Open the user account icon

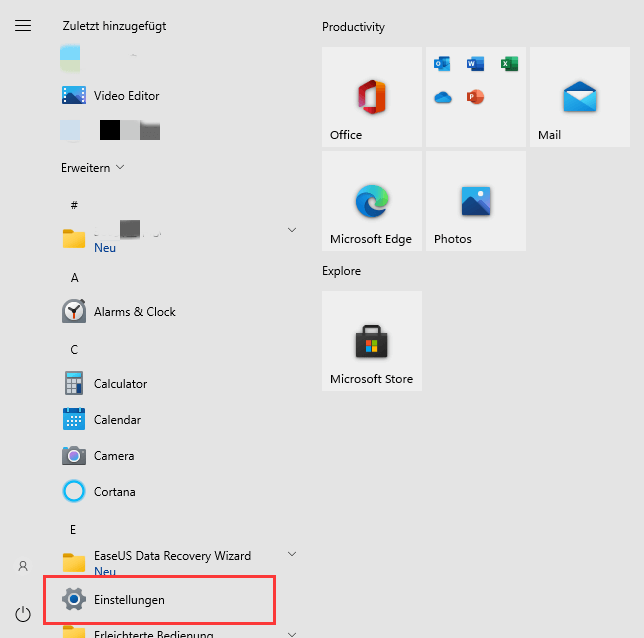tap(23, 566)
